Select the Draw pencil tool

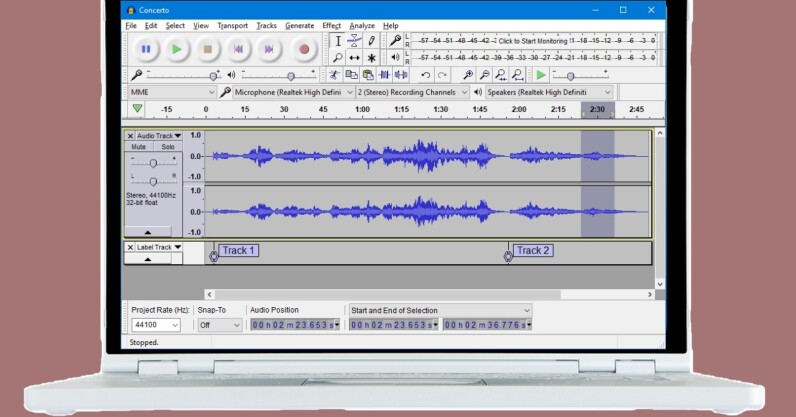(x=371, y=41)
